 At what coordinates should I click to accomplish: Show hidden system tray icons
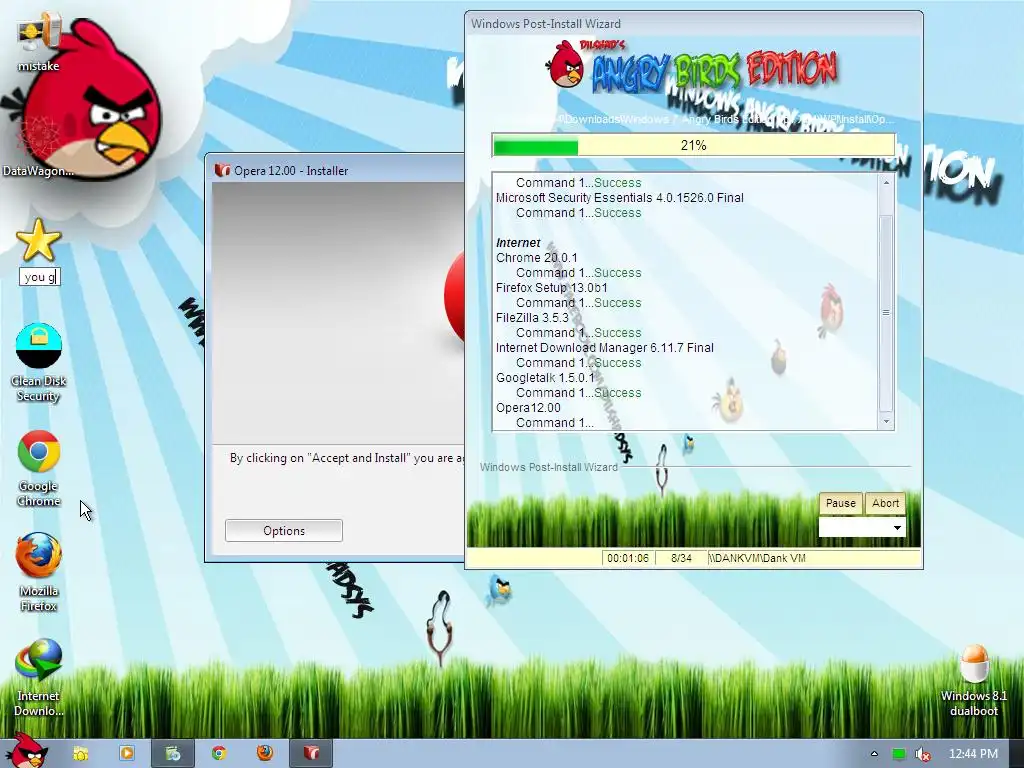tap(874, 754)
